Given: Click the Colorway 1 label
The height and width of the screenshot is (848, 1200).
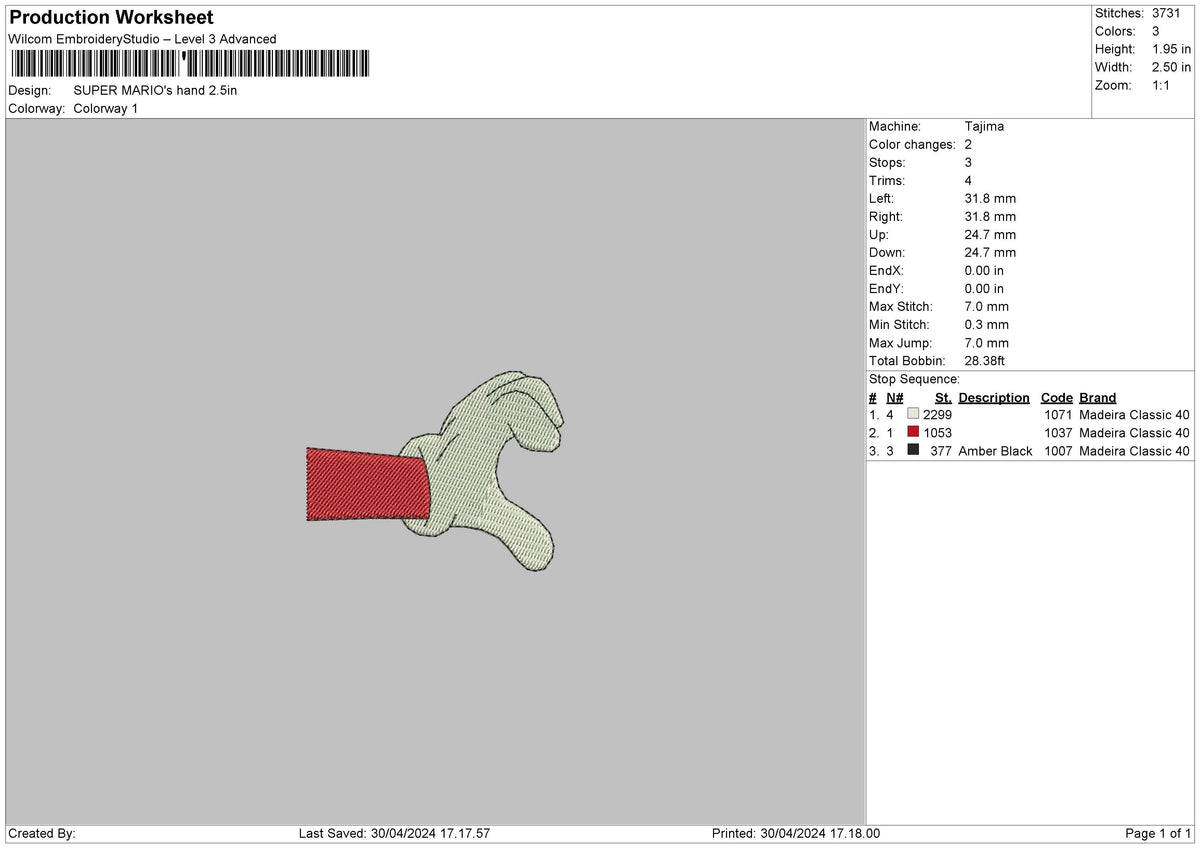Looking at the screenshot, I should tap(105, 108).
